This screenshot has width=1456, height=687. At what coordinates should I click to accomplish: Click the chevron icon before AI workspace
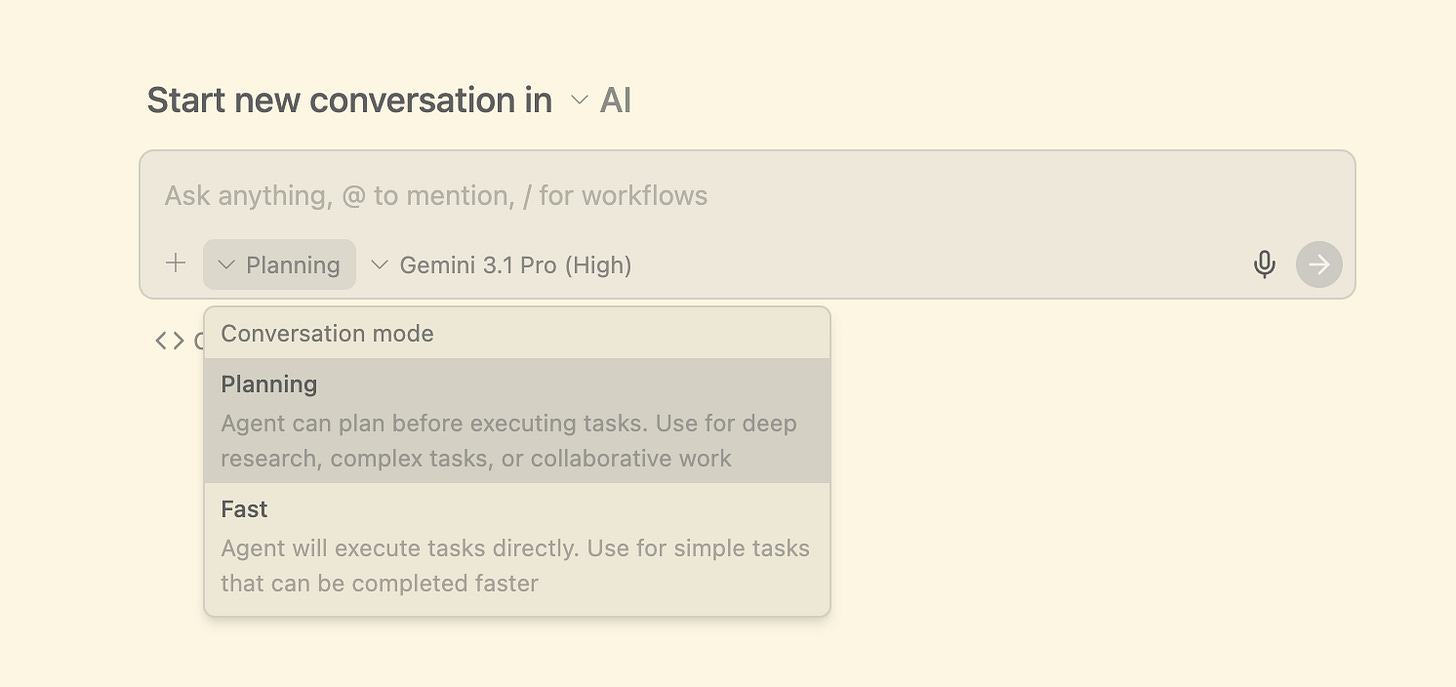pyautogui.click(x=579, y=100)
